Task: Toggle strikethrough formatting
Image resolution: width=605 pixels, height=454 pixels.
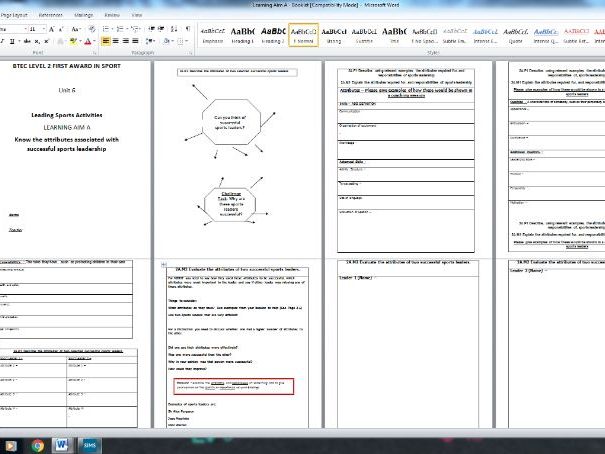Action: (x=27, y=41)
